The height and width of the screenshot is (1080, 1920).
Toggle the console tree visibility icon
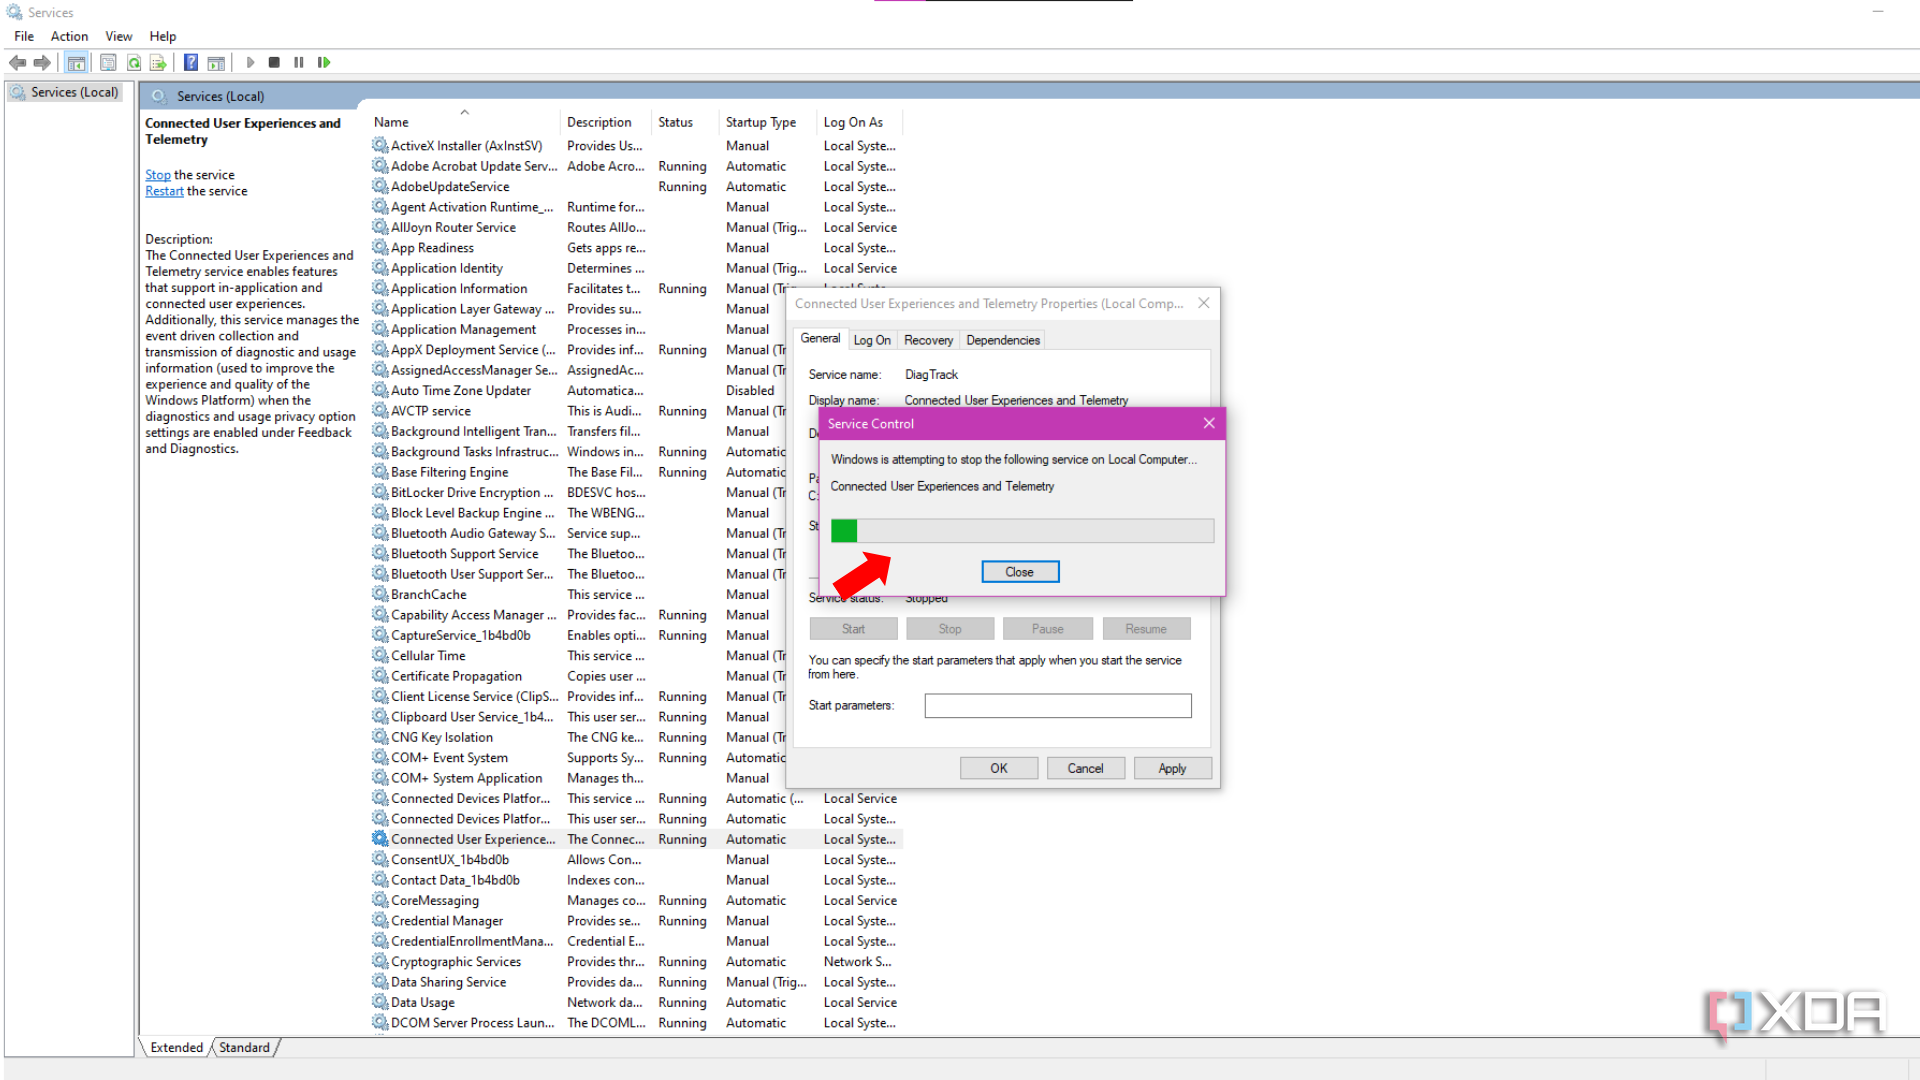coord(76,62)
